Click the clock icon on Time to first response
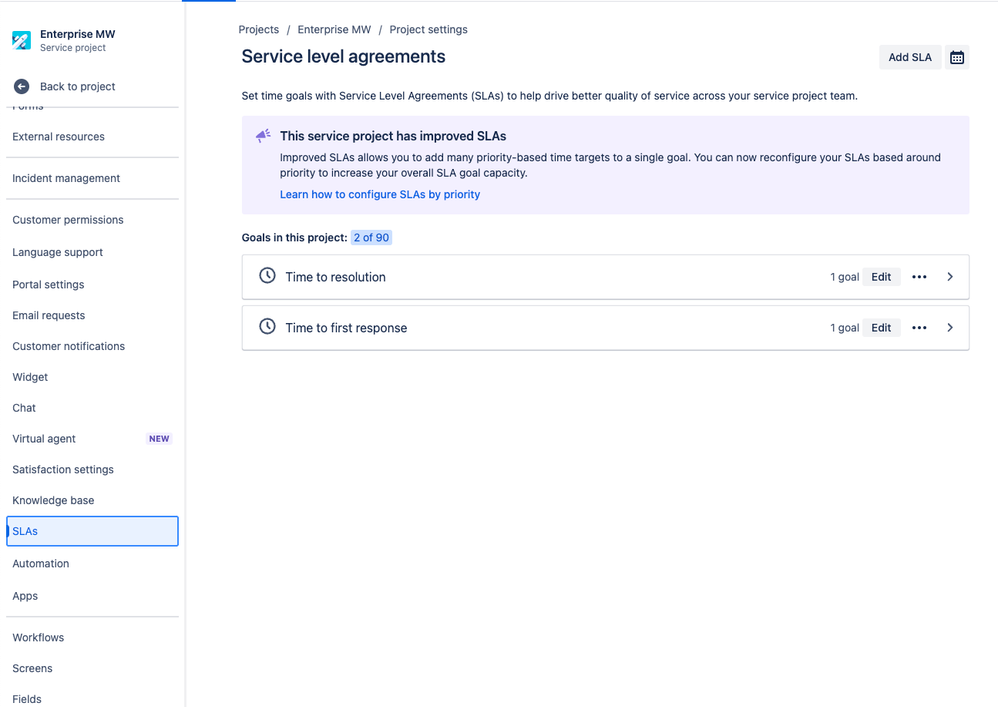The width and height of the screenshot is (998, 707). 267,327
